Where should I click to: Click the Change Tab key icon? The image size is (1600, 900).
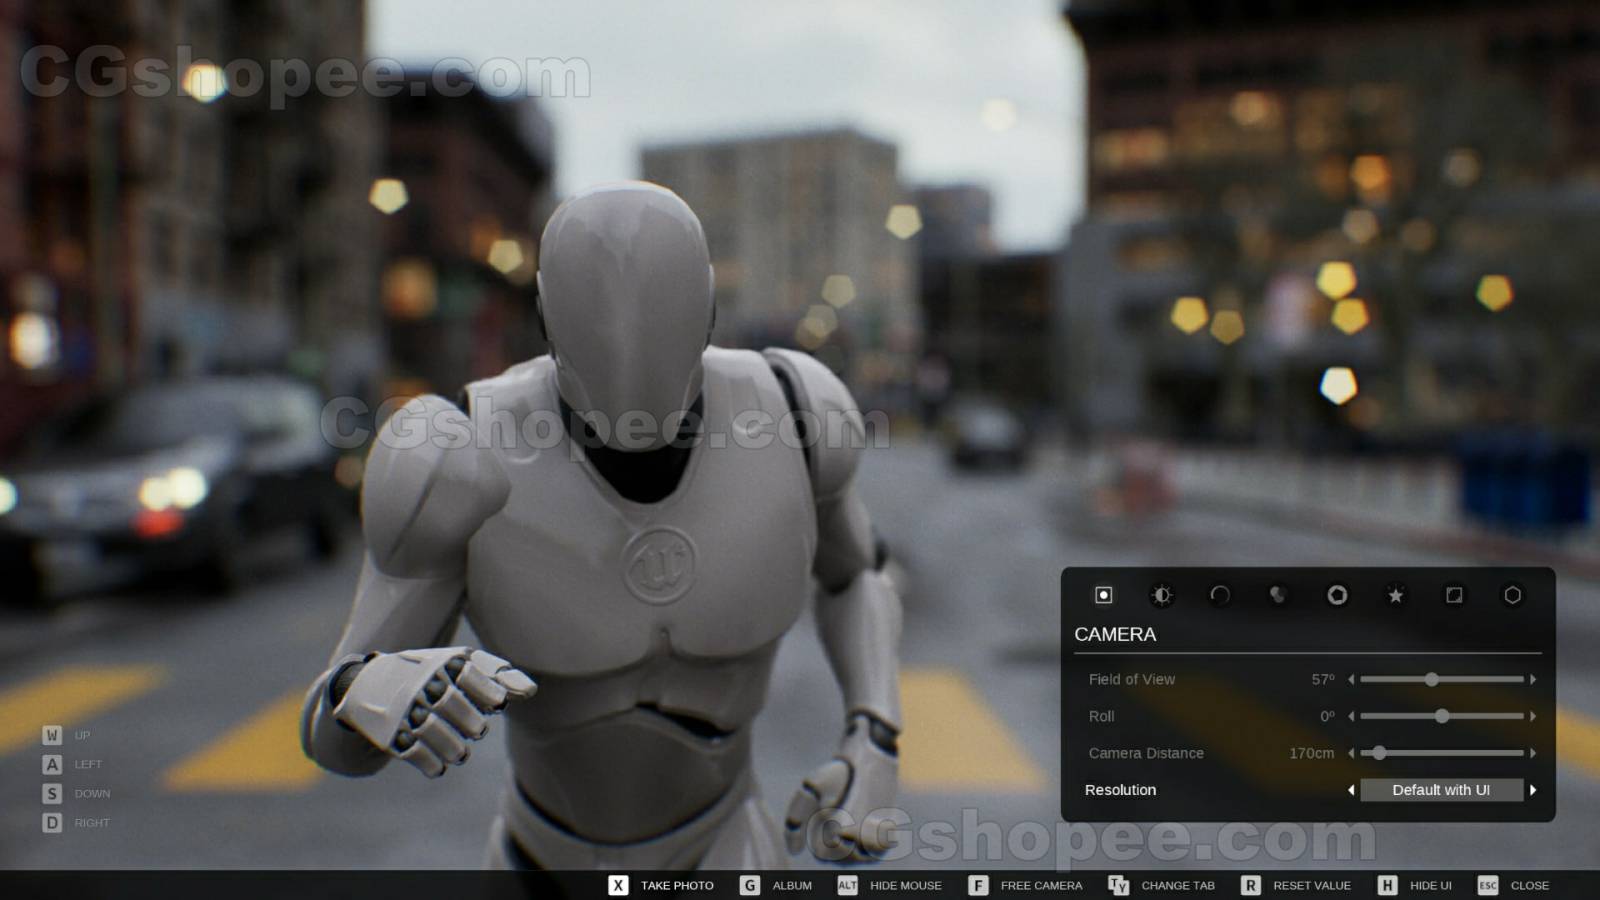tap(1118, 885)
